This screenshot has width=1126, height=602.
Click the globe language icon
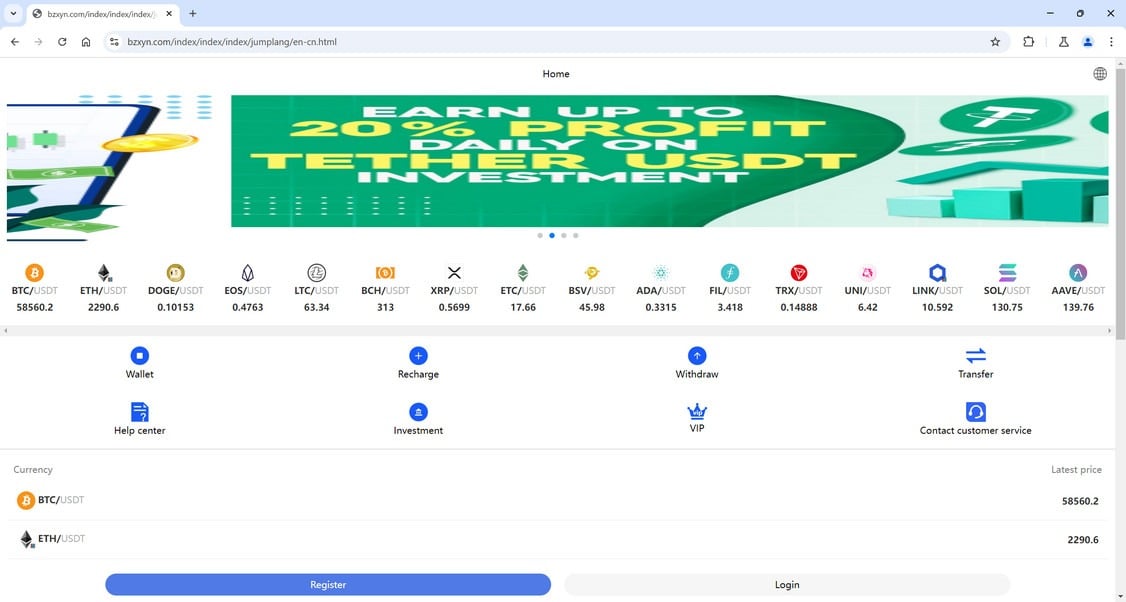(1099, 73)
